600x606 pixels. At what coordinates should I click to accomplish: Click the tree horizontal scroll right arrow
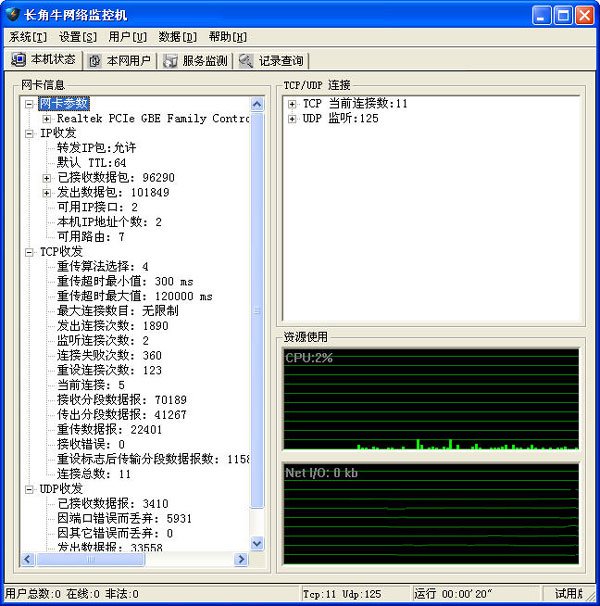(241, 559)
